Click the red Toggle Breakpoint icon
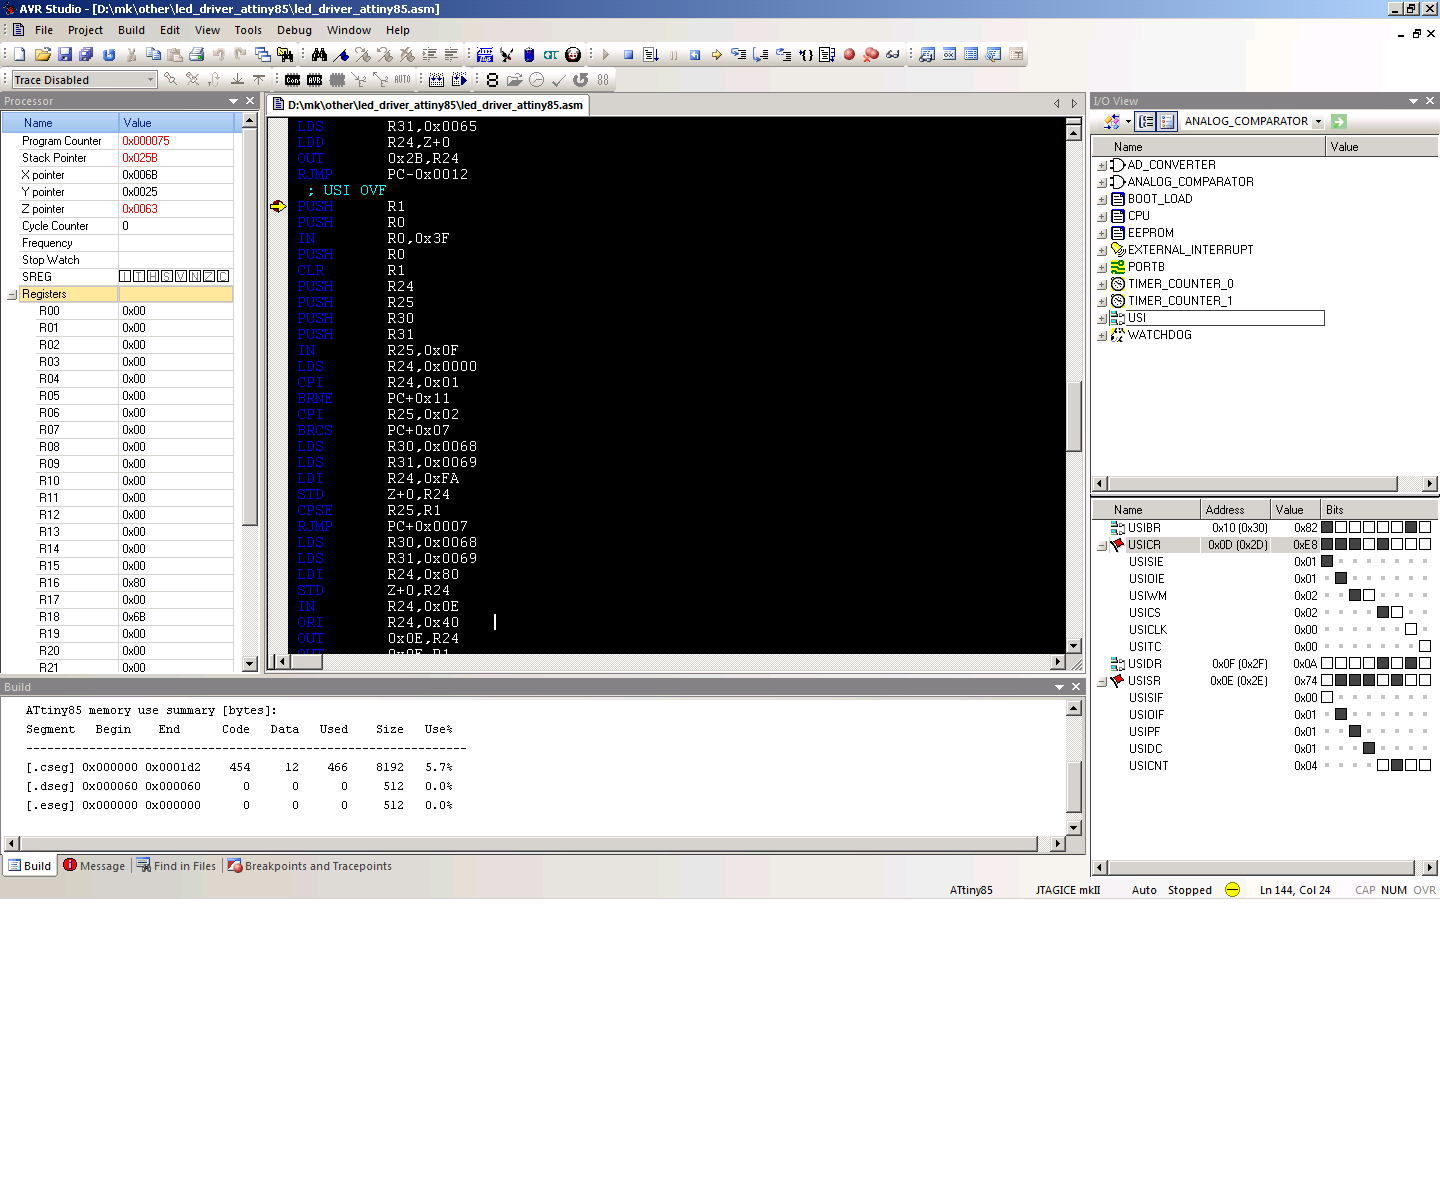Screen dimensions: 1440x1180 click(849, 55)
